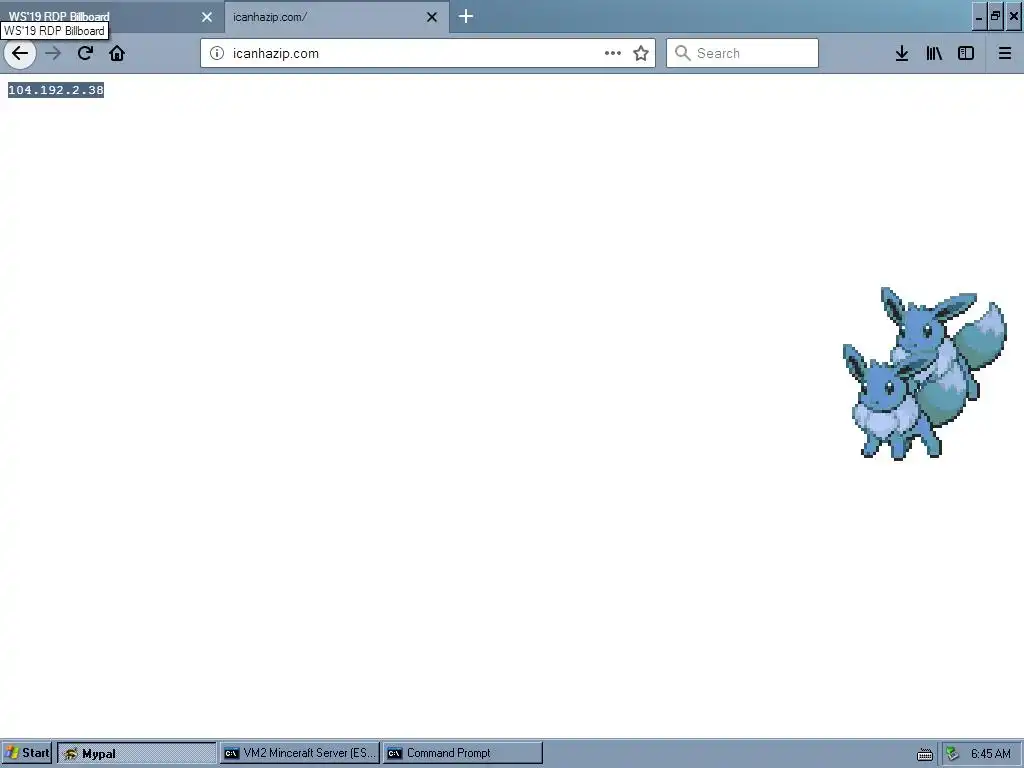This screenshot has height=768, width=1024.
Task: Minimize the browser window
Action: [x=979, y=17]
